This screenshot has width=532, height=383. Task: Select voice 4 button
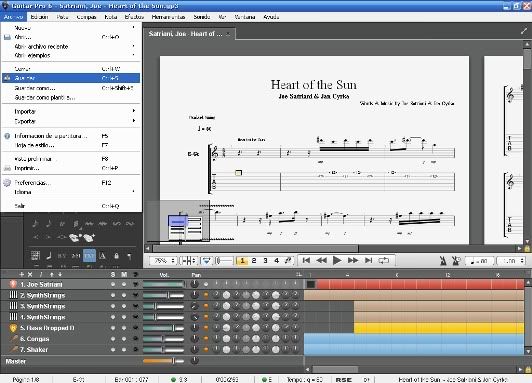(277, 261)
